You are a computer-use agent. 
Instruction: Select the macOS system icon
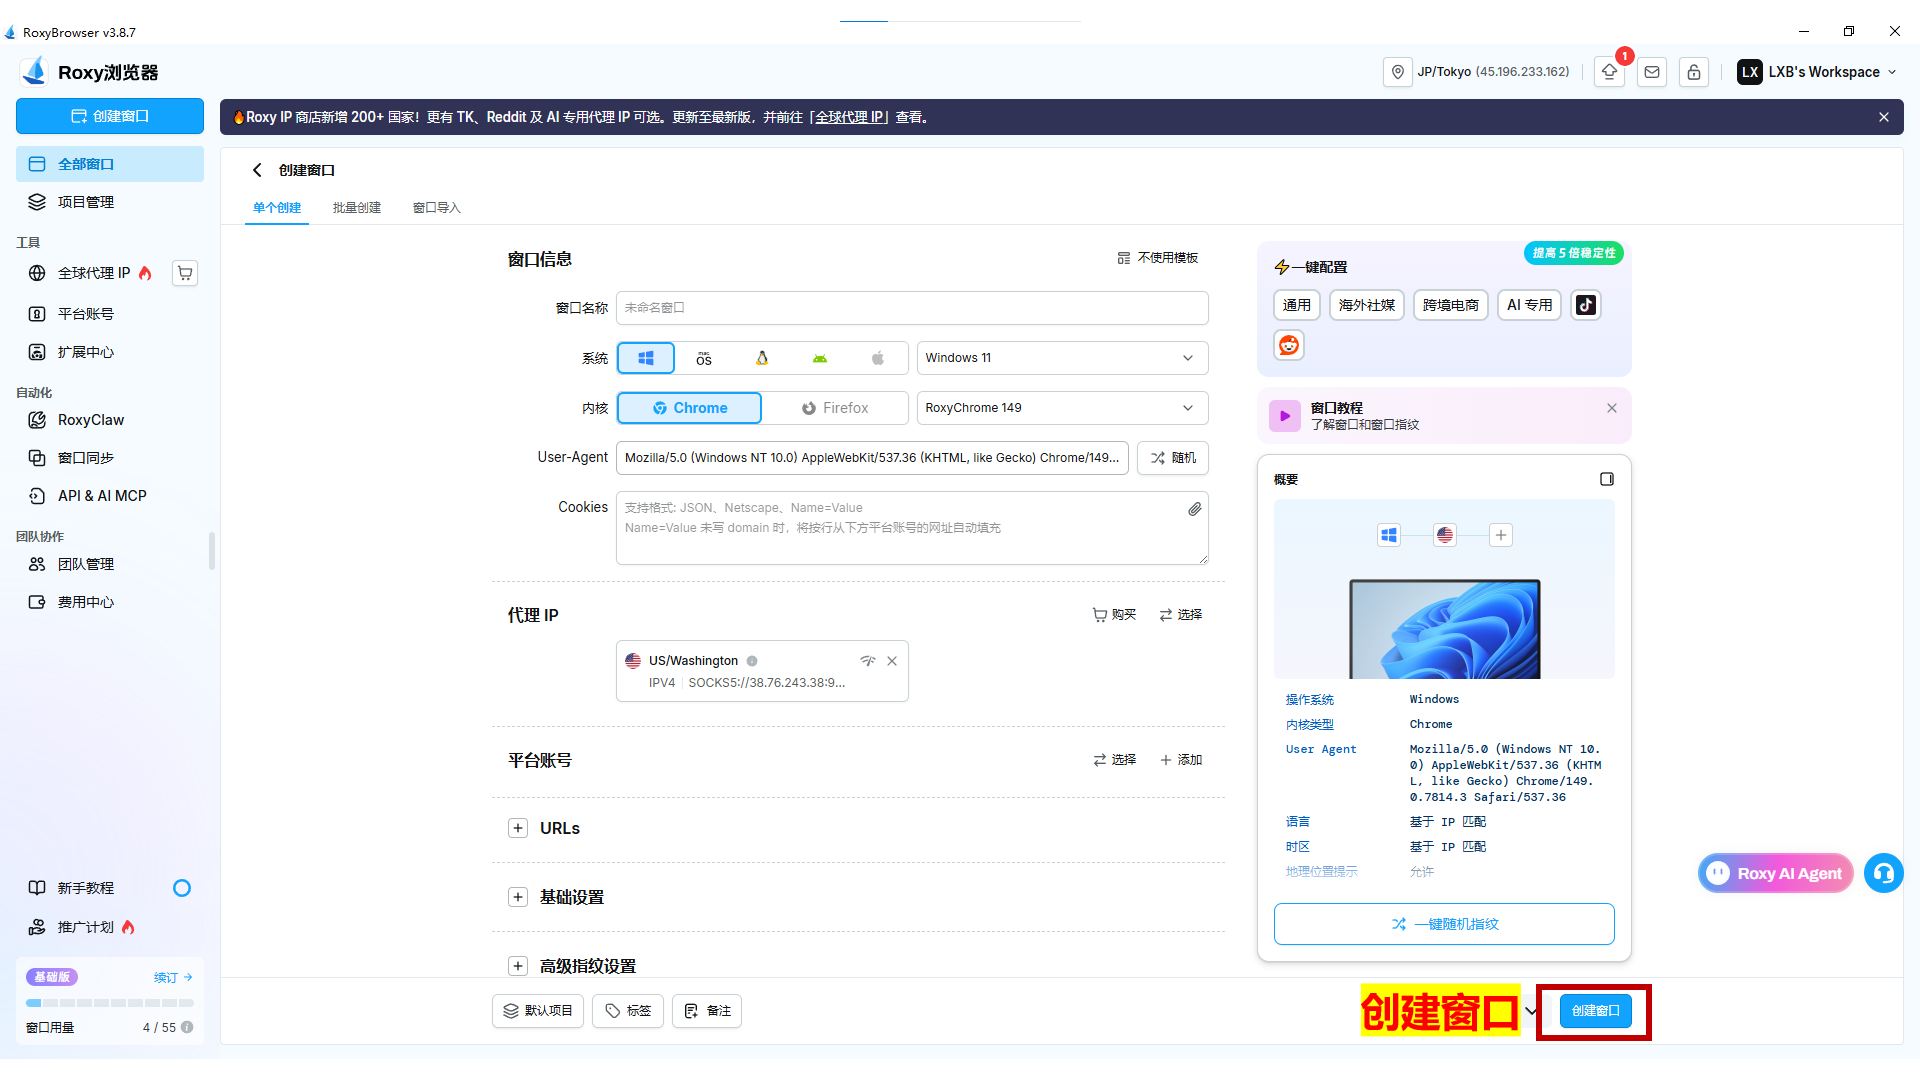coord(704,358)
